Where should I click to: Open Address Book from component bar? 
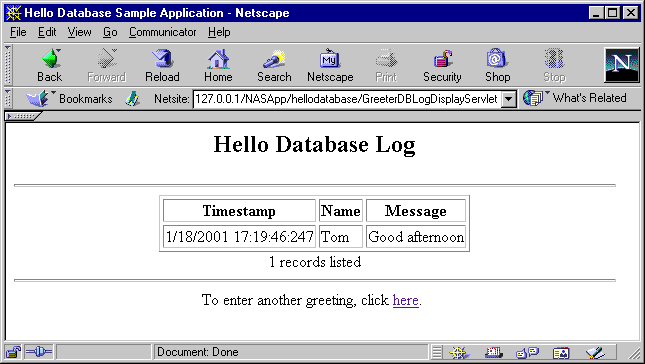pos(561,352)
